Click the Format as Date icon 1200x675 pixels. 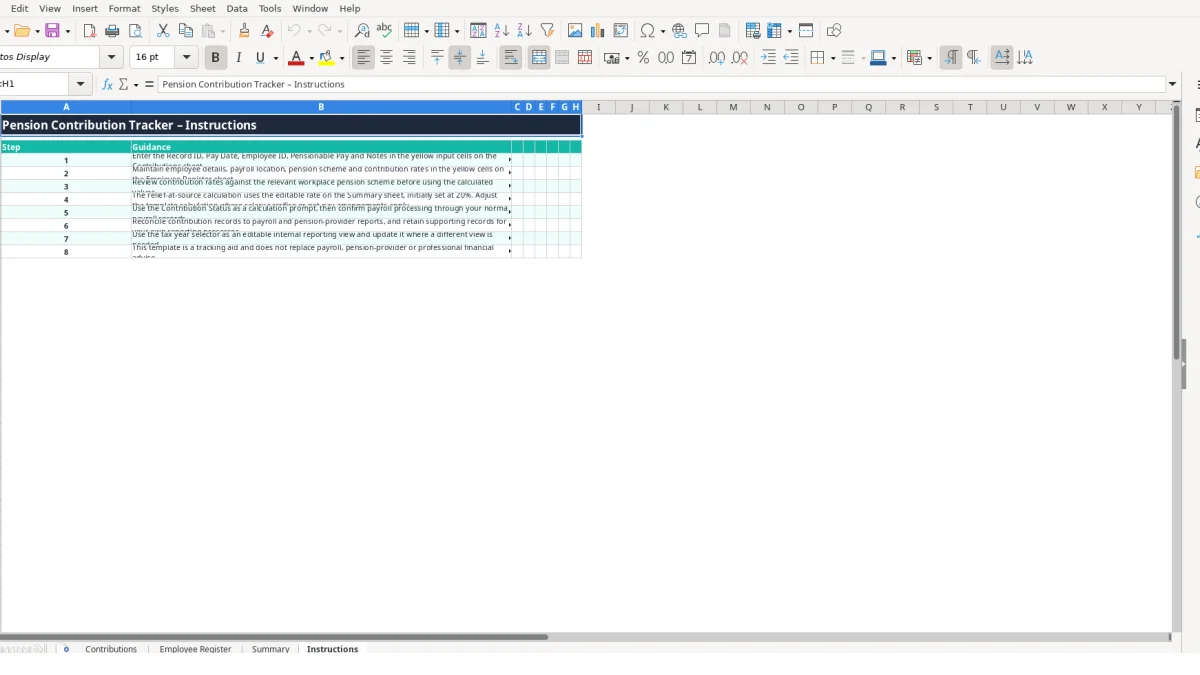click(689, 58)
